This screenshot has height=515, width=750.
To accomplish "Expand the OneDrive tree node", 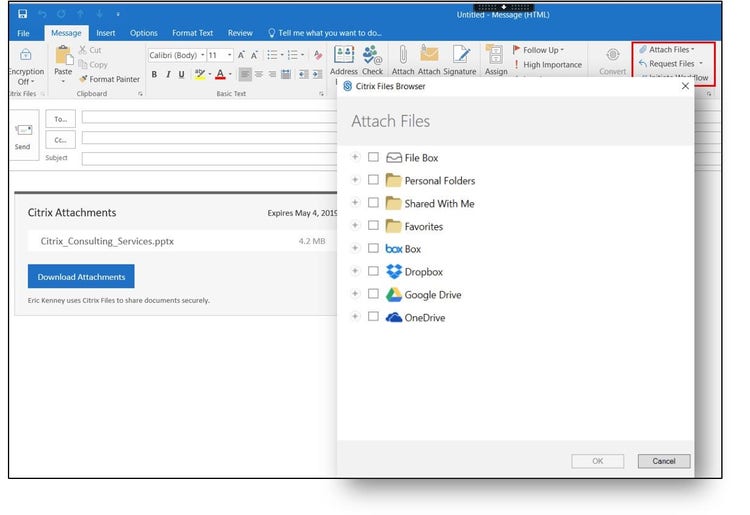I will click(355, 317).
